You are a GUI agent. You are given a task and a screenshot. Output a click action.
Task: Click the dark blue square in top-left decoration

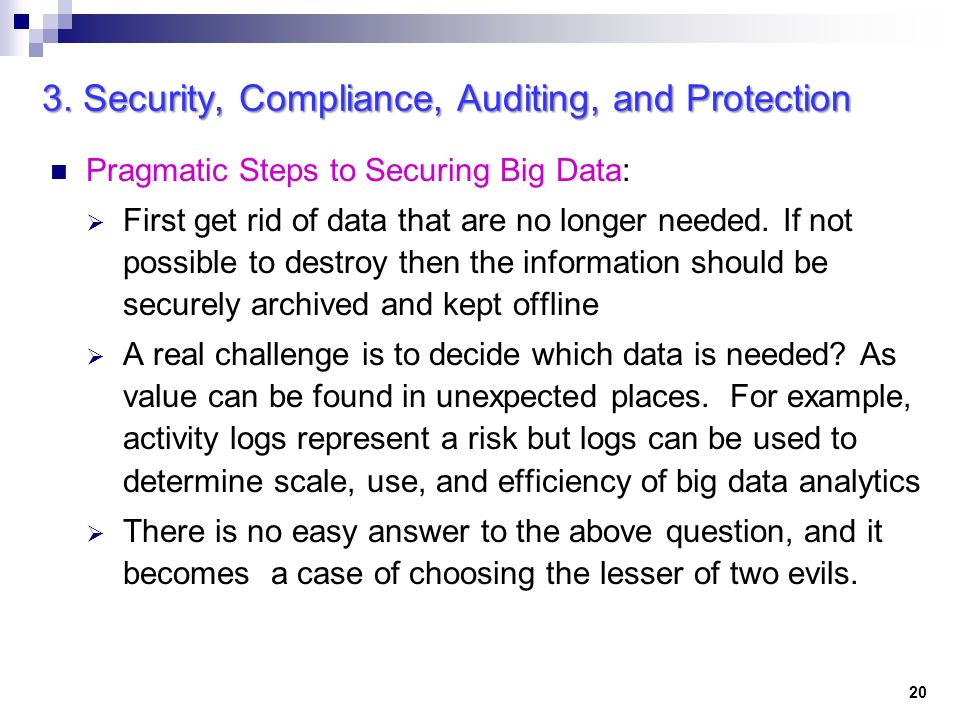pyautogui.click(x=21, y=21)
